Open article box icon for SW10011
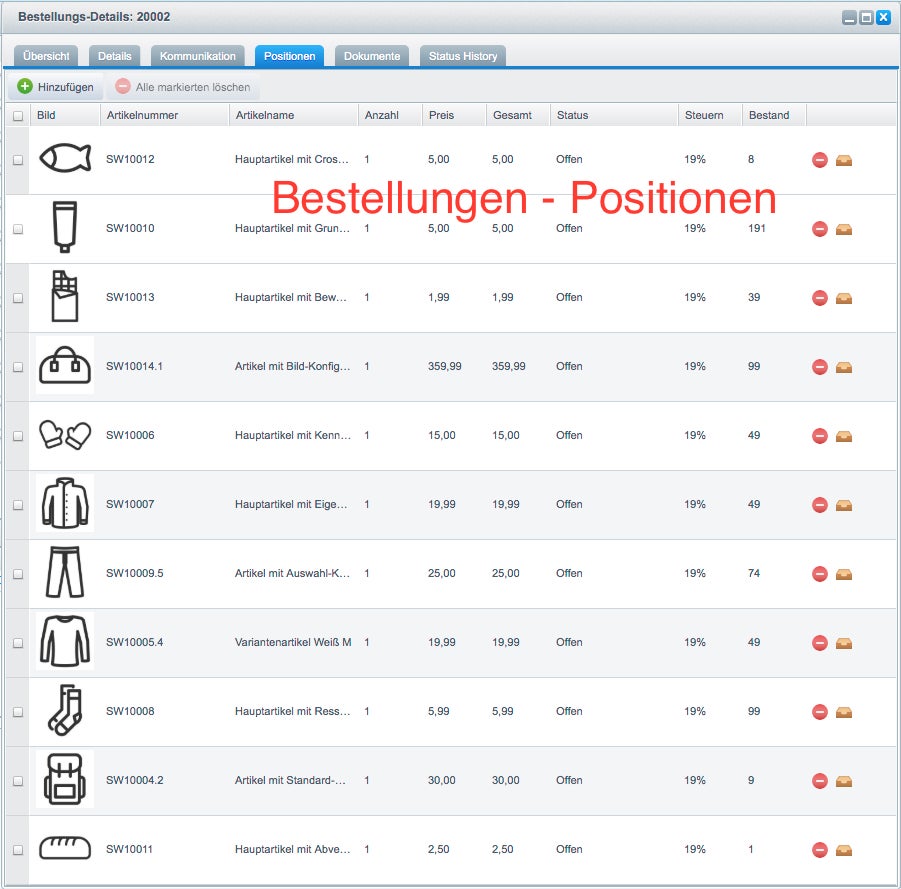This screenshot has height=889, width=901. [x=844, y=850]
